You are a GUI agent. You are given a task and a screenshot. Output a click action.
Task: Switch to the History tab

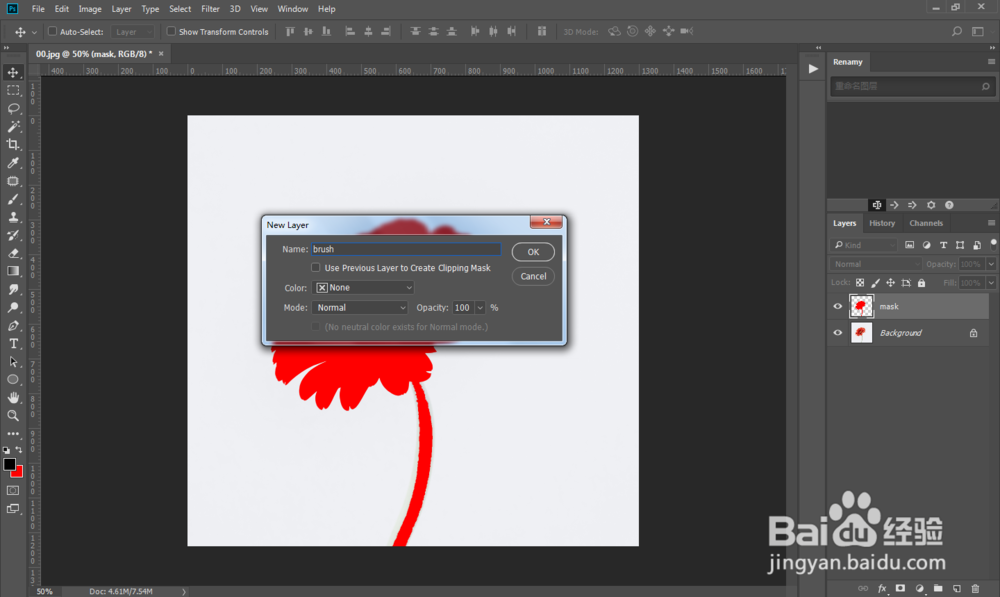(882, 223)
